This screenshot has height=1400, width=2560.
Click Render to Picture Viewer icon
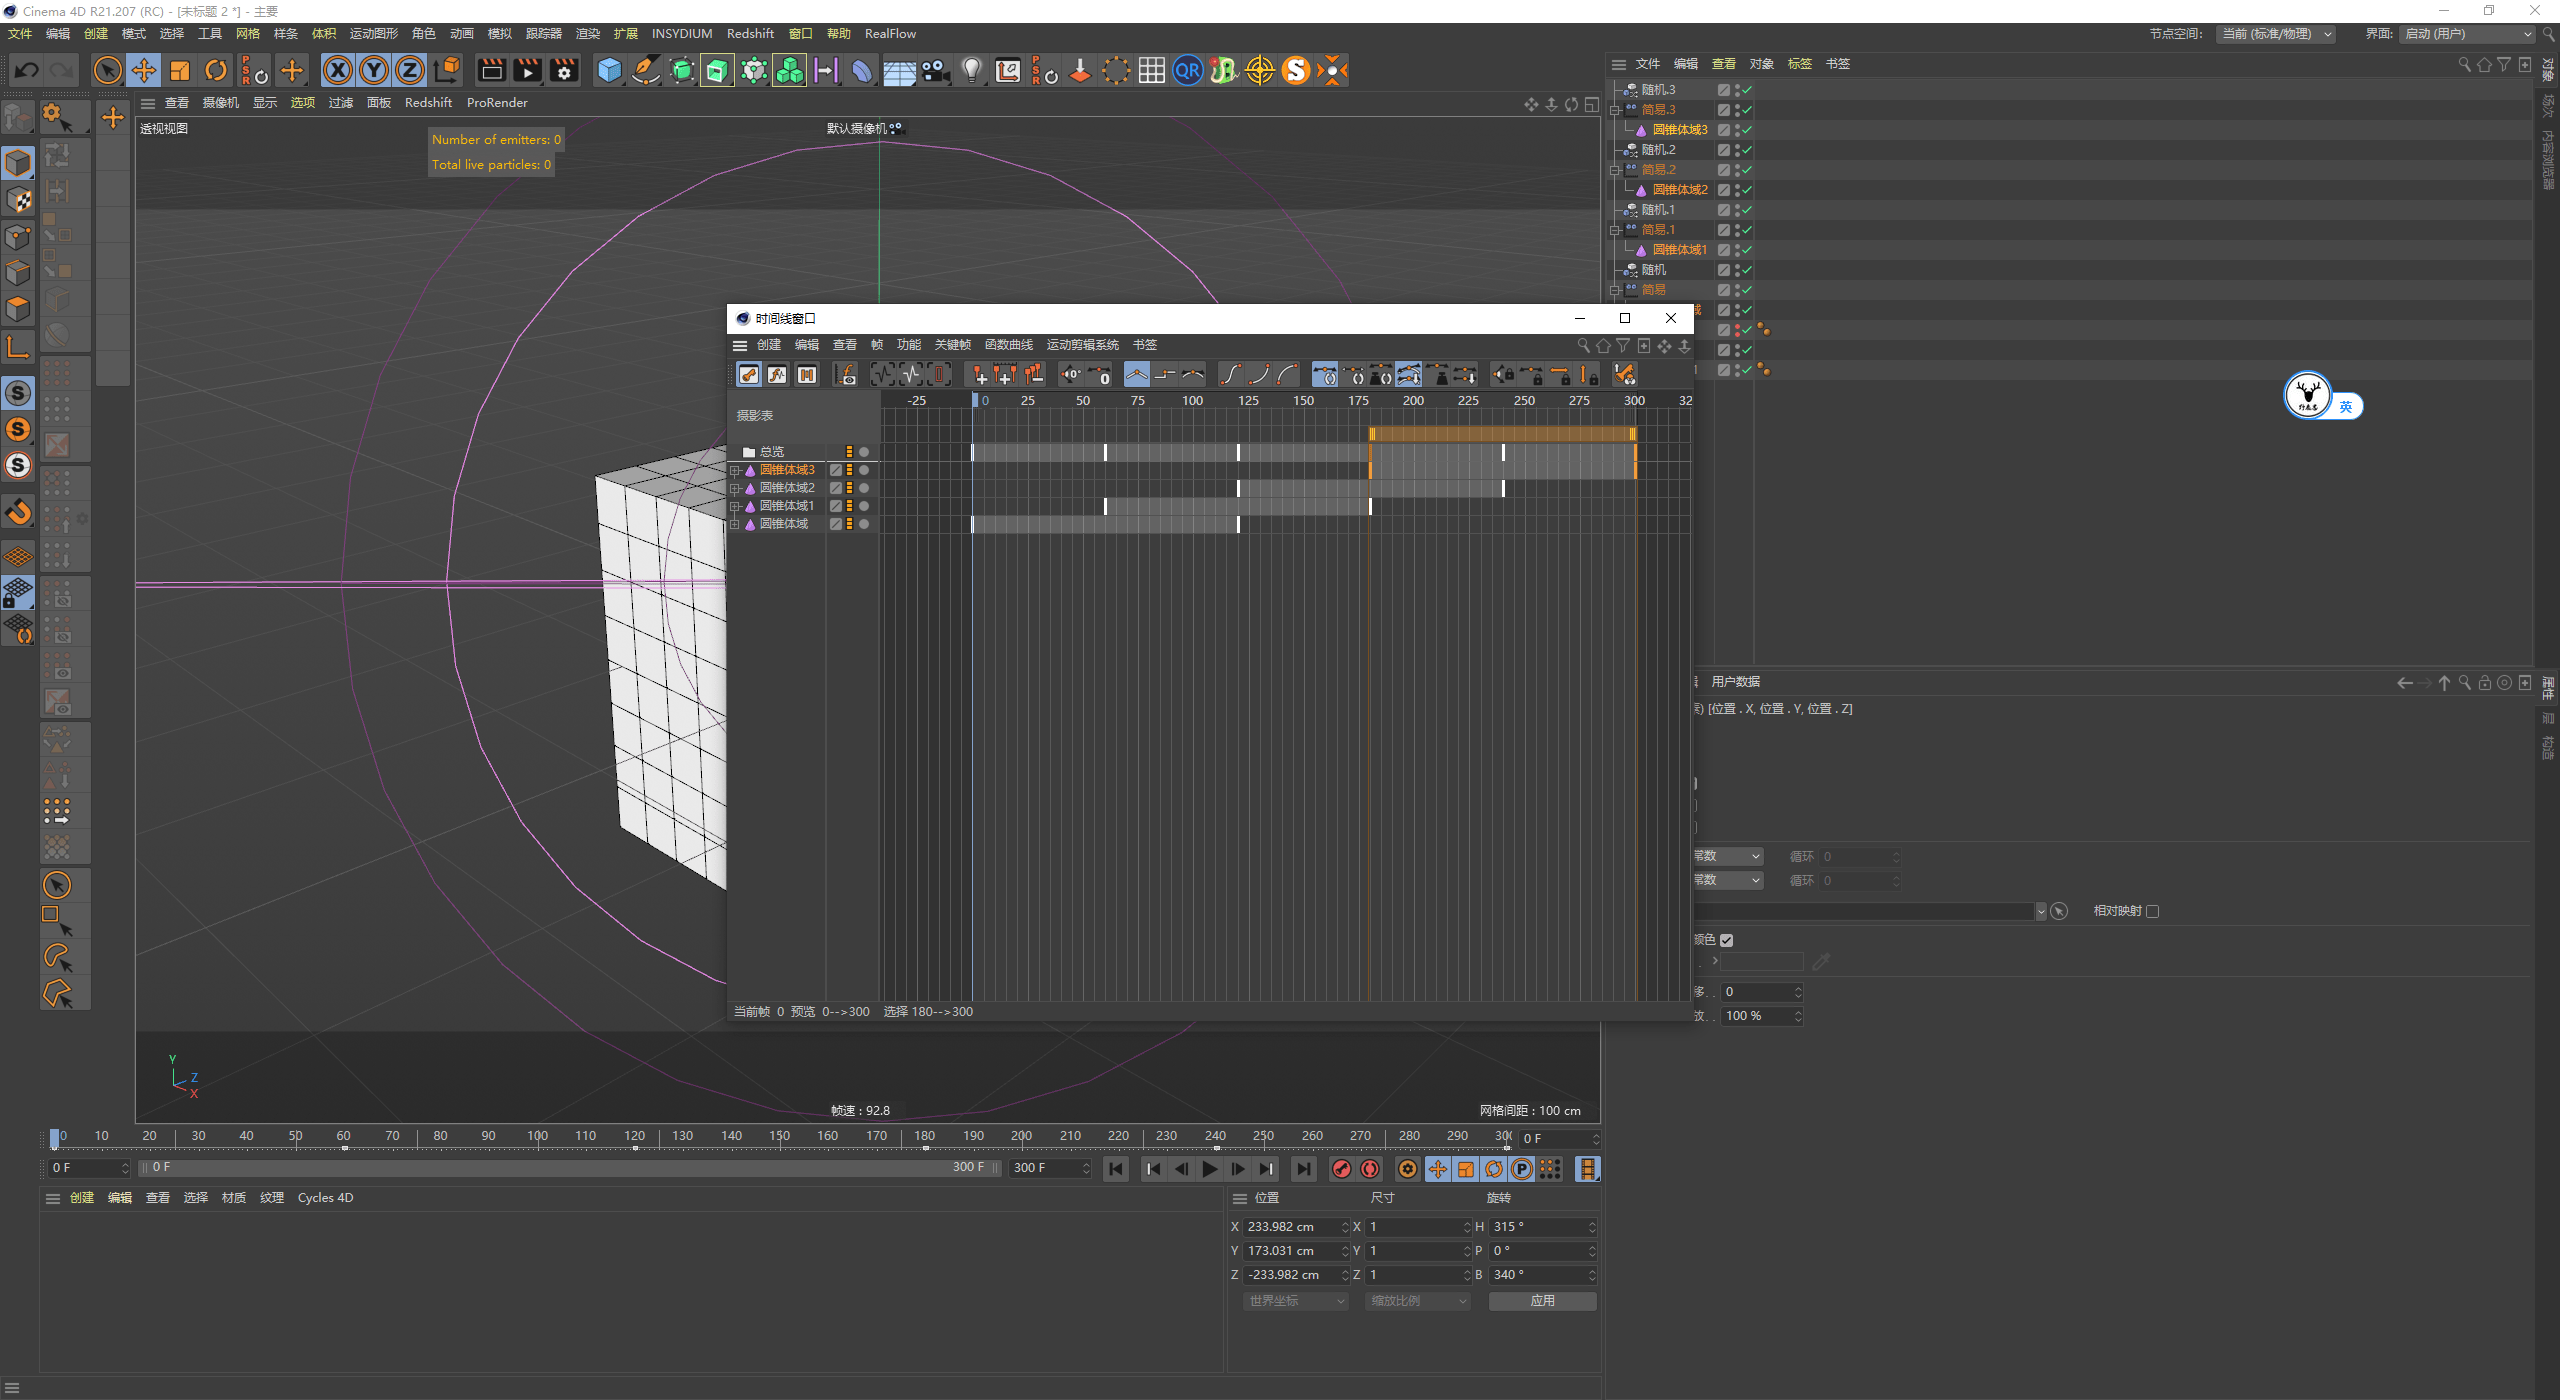pos(527,70)
